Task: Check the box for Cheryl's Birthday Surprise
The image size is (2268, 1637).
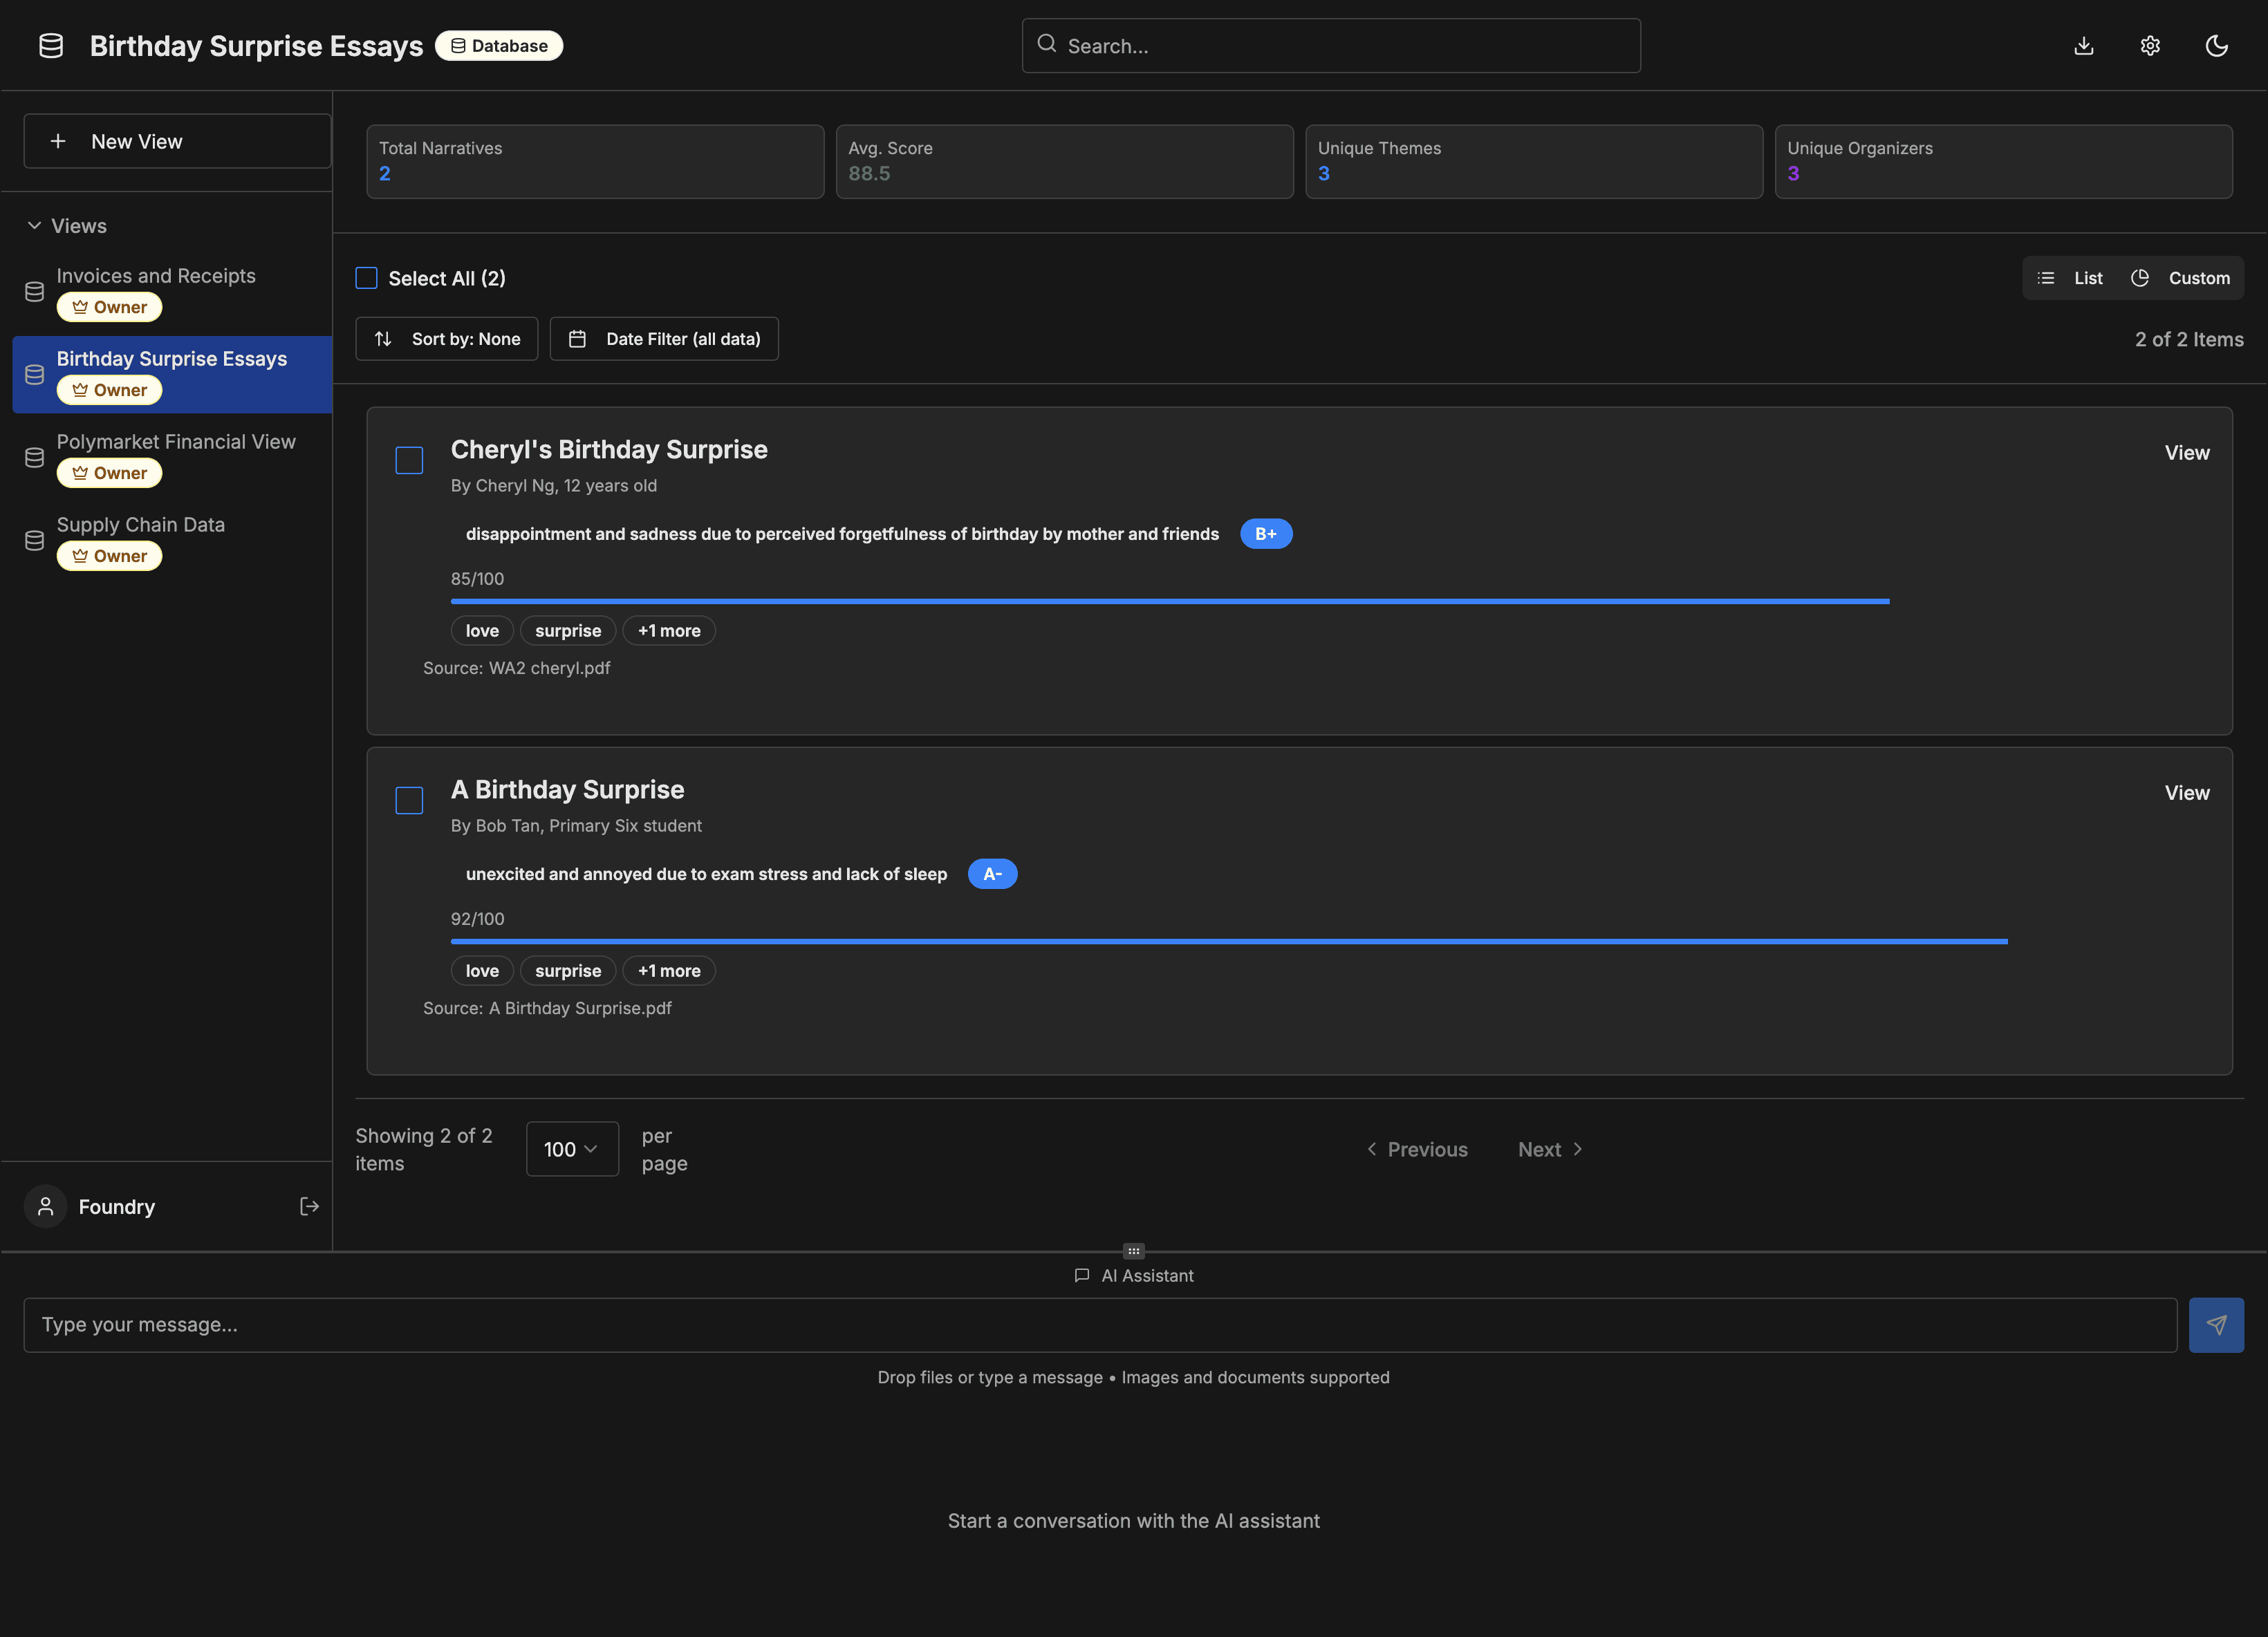Action: pyautogui.click(x=409, y=460)
